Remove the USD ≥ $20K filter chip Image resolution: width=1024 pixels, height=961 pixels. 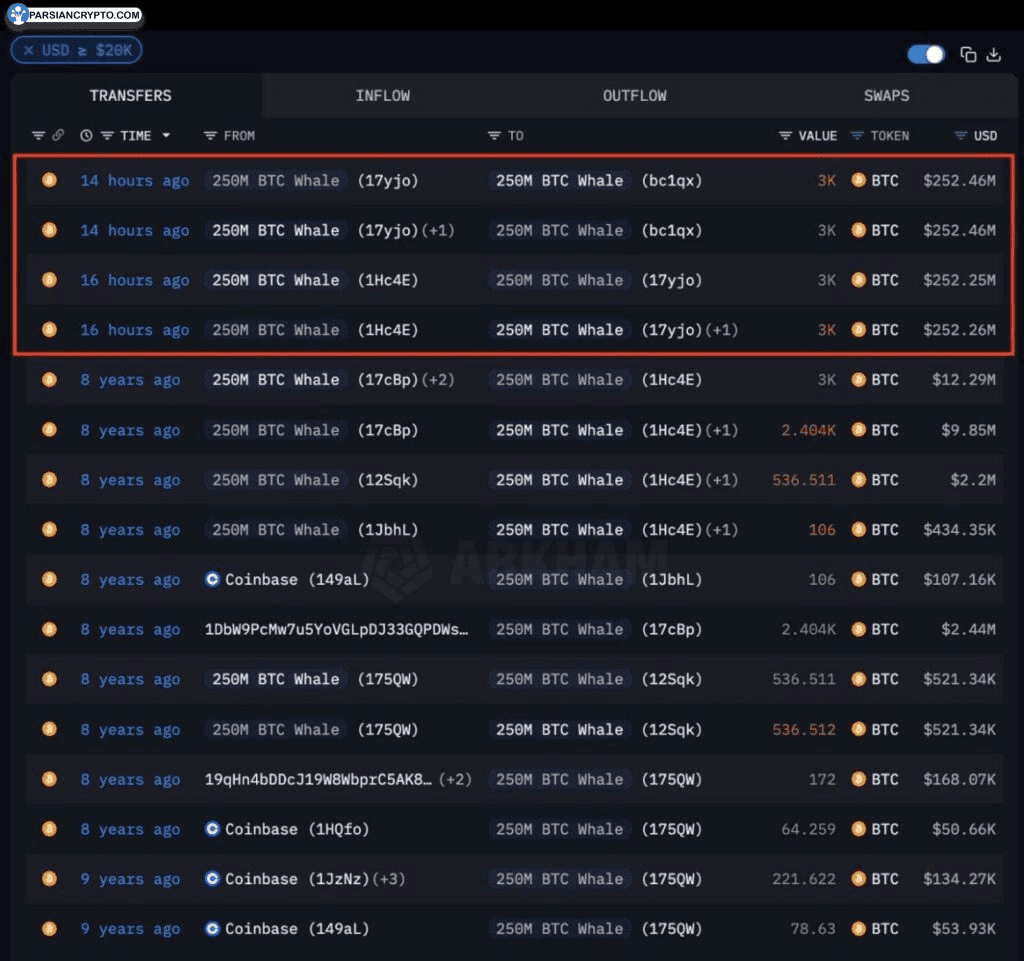click(29, 50)
